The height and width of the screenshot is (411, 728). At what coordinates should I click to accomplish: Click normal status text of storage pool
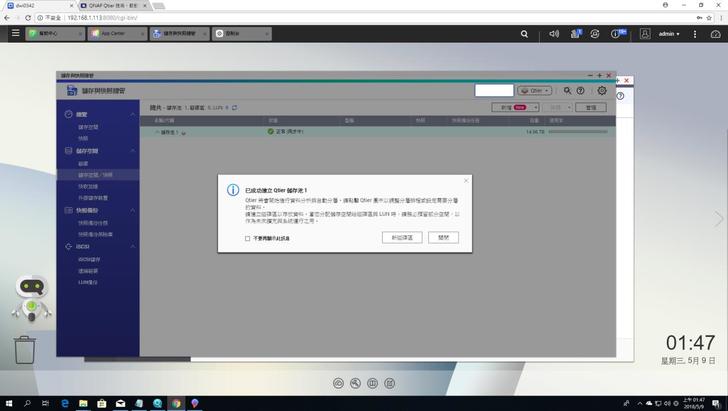(289, 132)
